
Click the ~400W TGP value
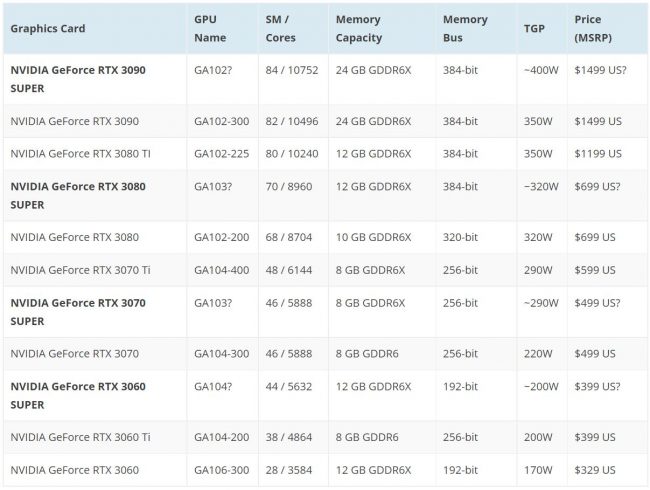(541, 70)
